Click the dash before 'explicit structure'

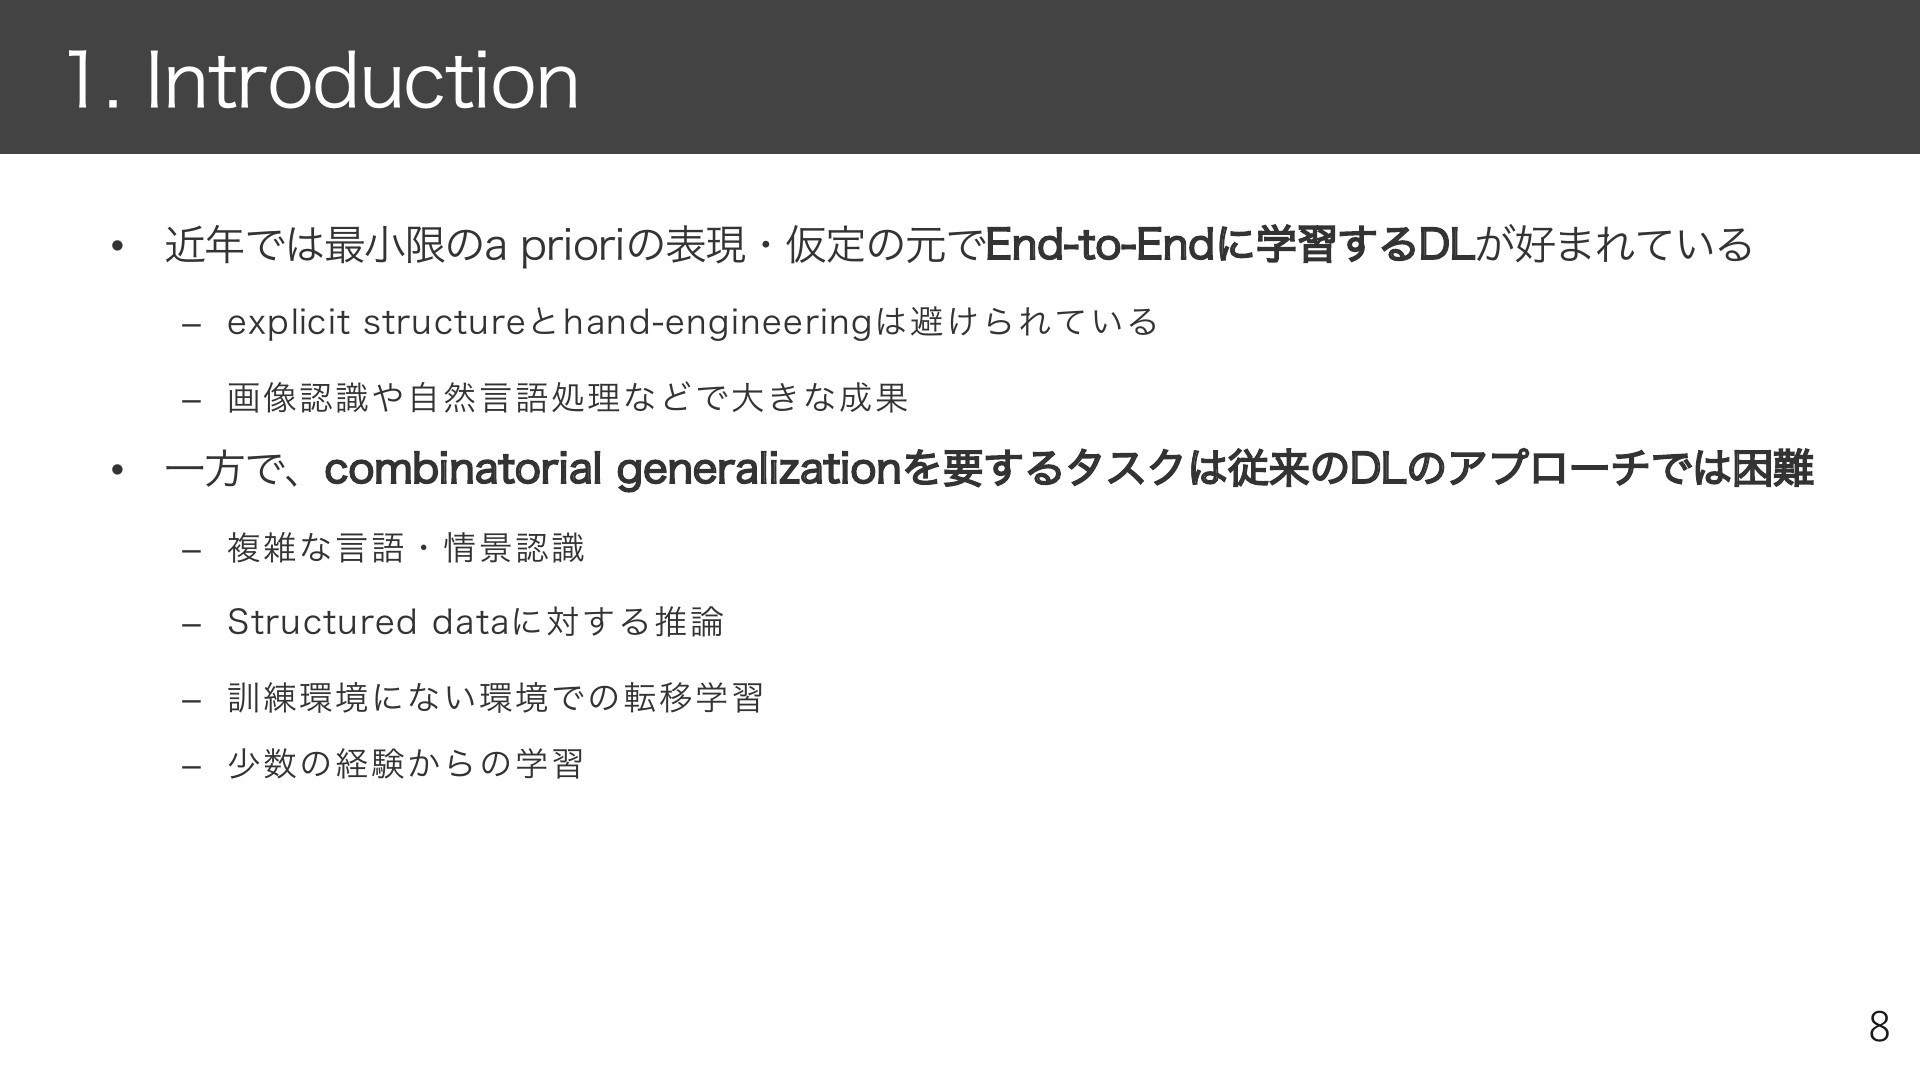tap(192, 325)
